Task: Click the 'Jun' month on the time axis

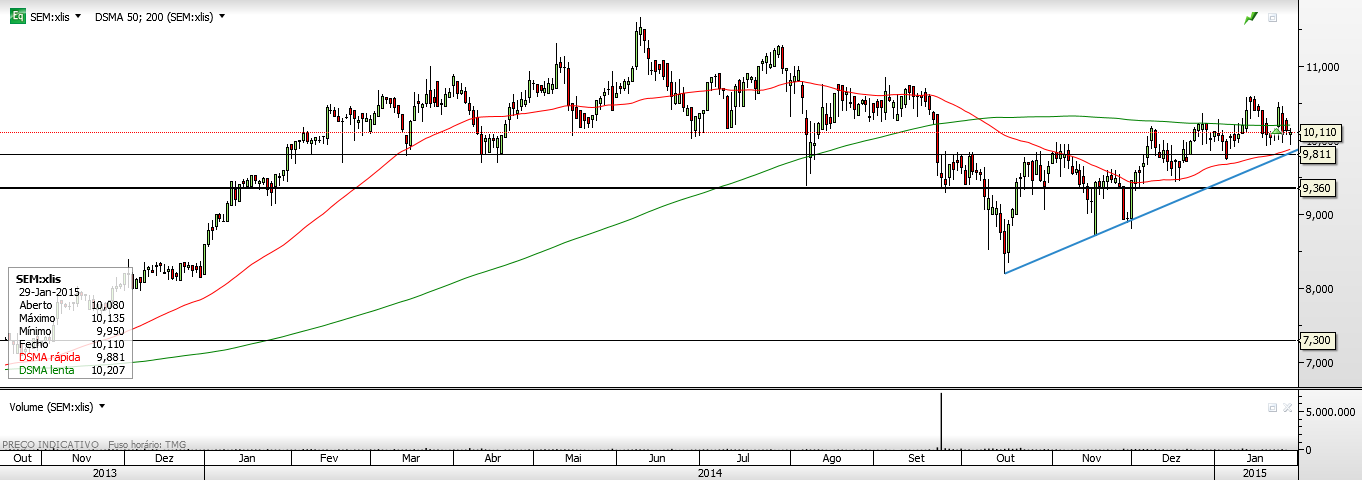Action: tap(657, 457)
